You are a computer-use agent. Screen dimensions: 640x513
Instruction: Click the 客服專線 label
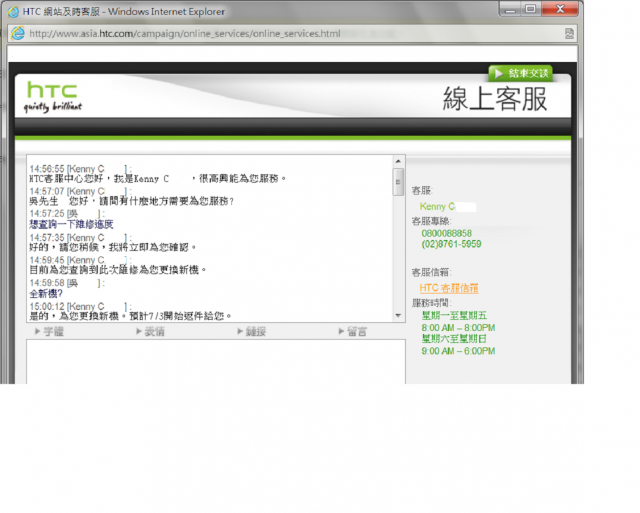[x=431, y=221]
